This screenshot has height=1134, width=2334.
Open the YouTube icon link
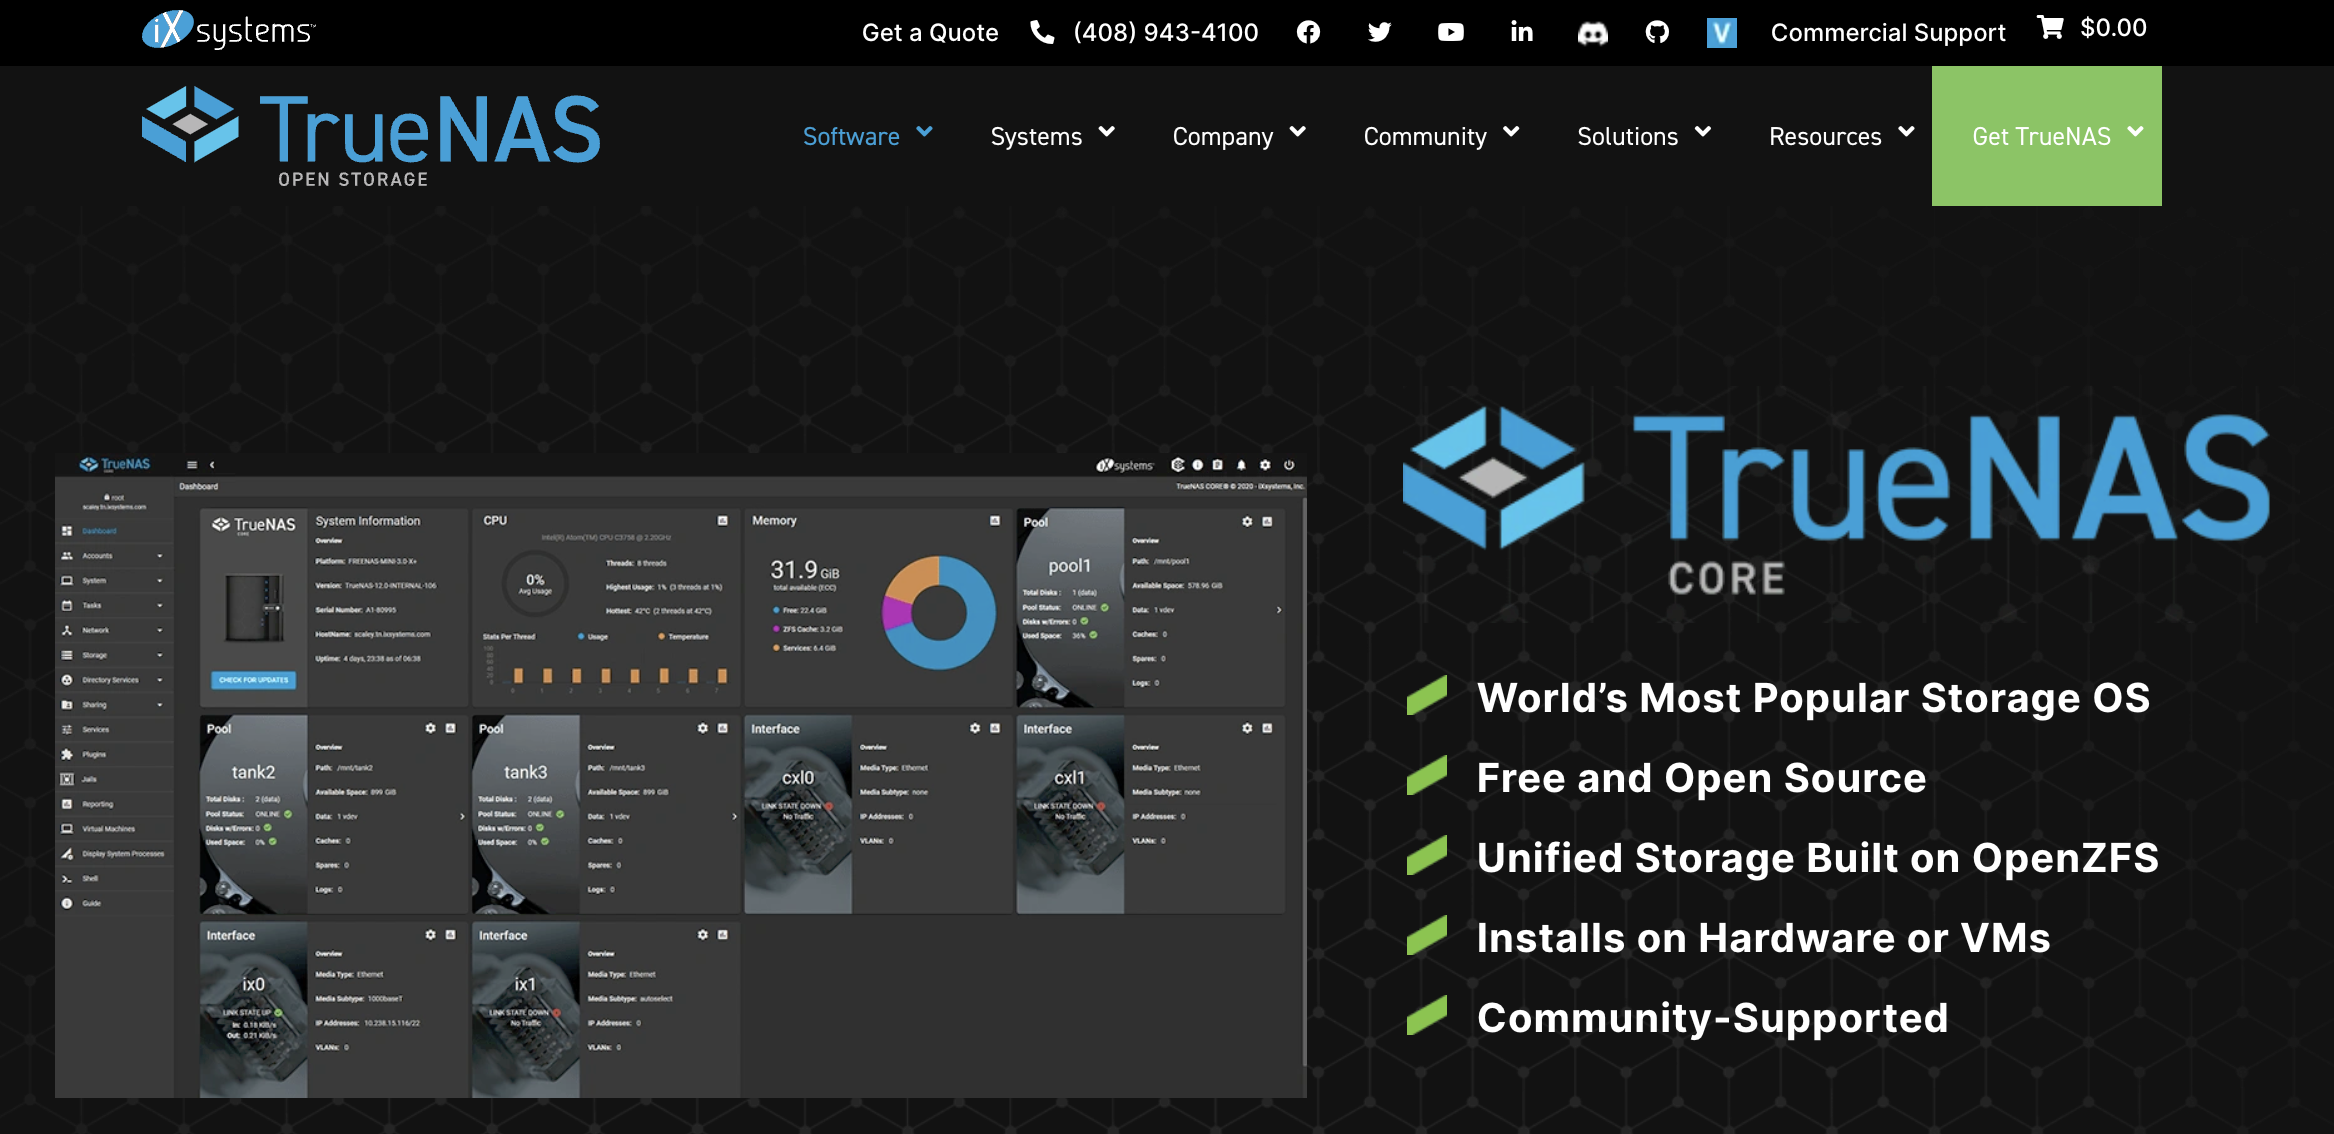[1450, 32]
